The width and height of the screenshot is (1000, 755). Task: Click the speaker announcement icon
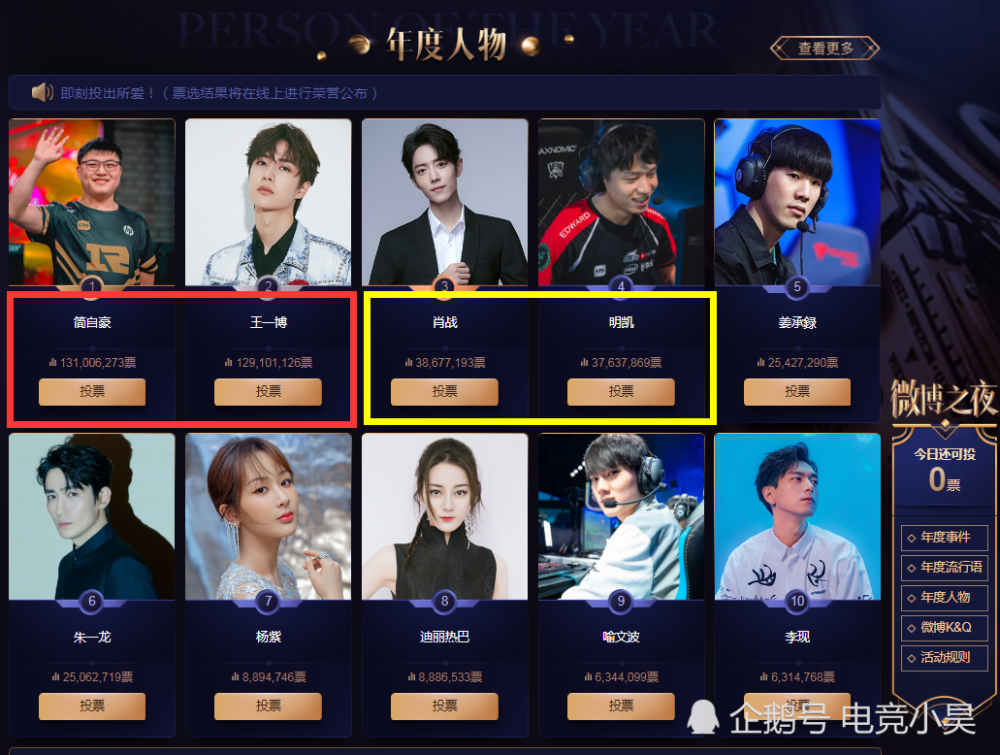(x=42, y=92)
